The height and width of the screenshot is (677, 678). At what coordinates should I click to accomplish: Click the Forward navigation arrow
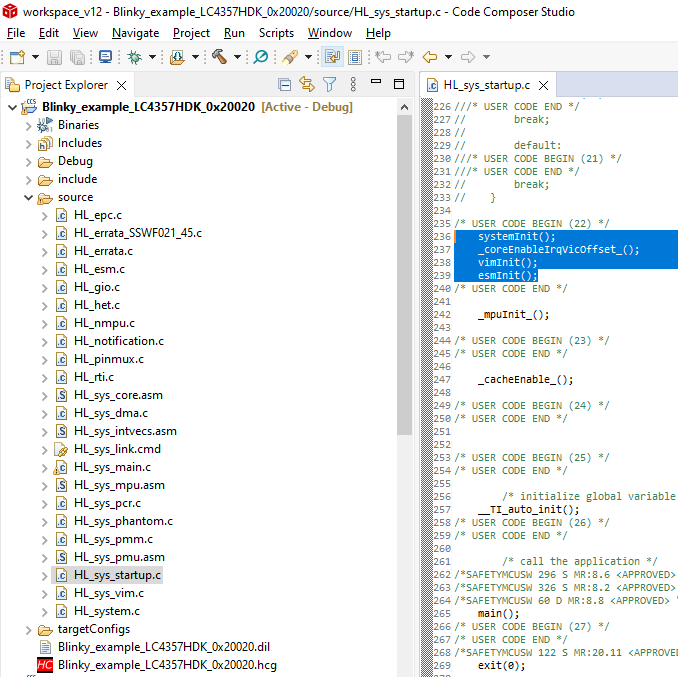(468, 57)
